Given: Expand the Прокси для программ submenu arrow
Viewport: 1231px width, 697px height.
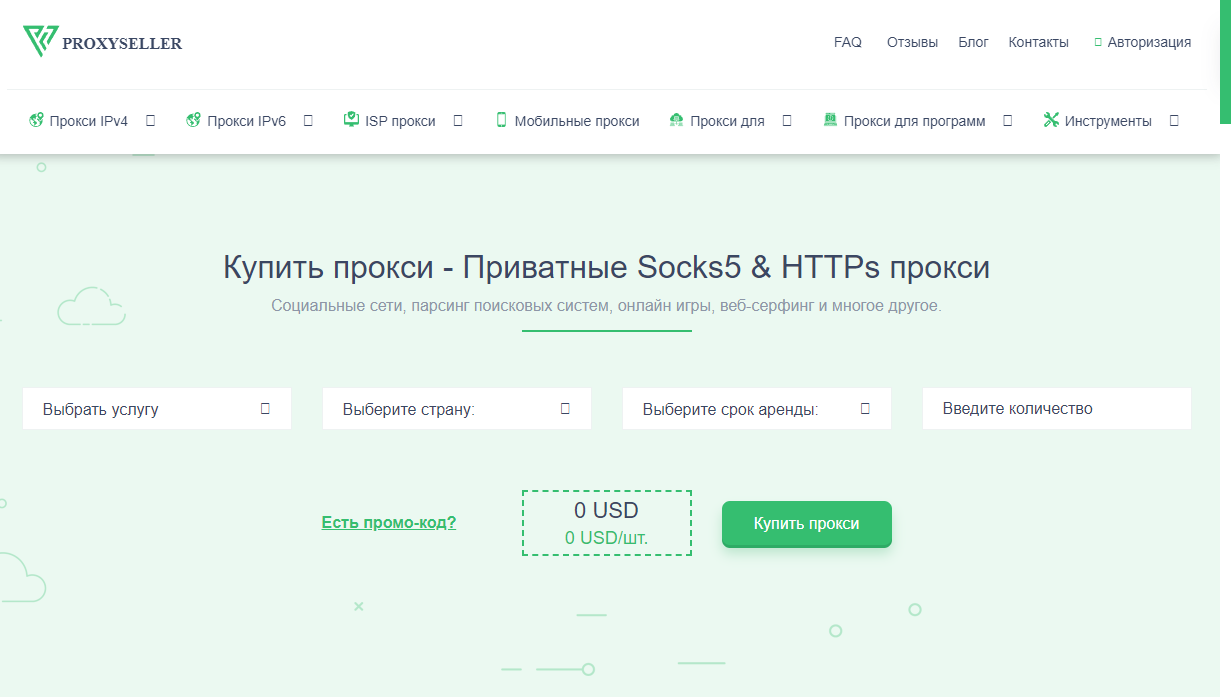Looking at the screenshot, I should [x=1008, y=120].
